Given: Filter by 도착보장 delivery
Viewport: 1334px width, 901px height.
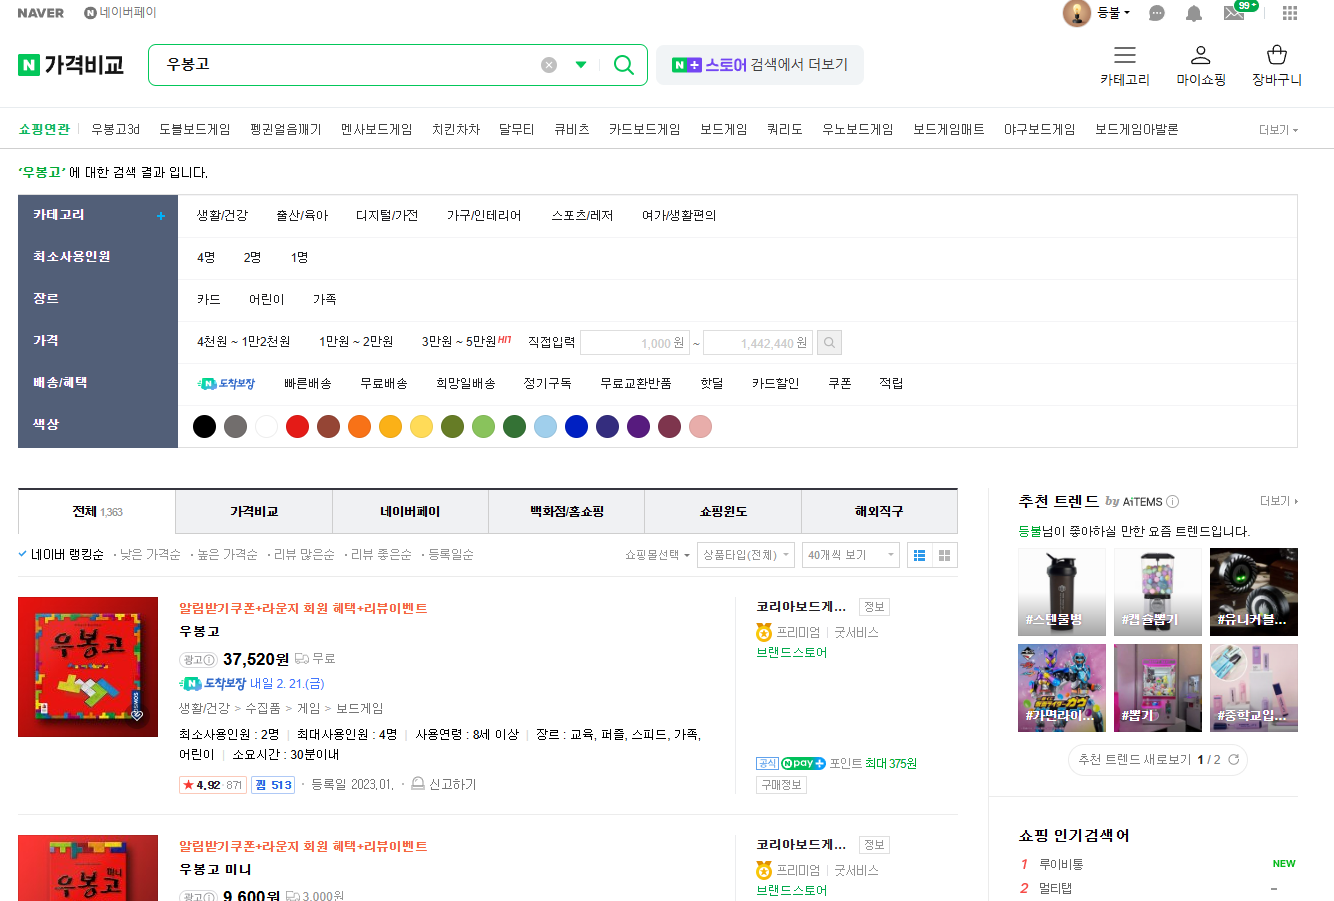Looking at the screenshot, I should 227,384.
